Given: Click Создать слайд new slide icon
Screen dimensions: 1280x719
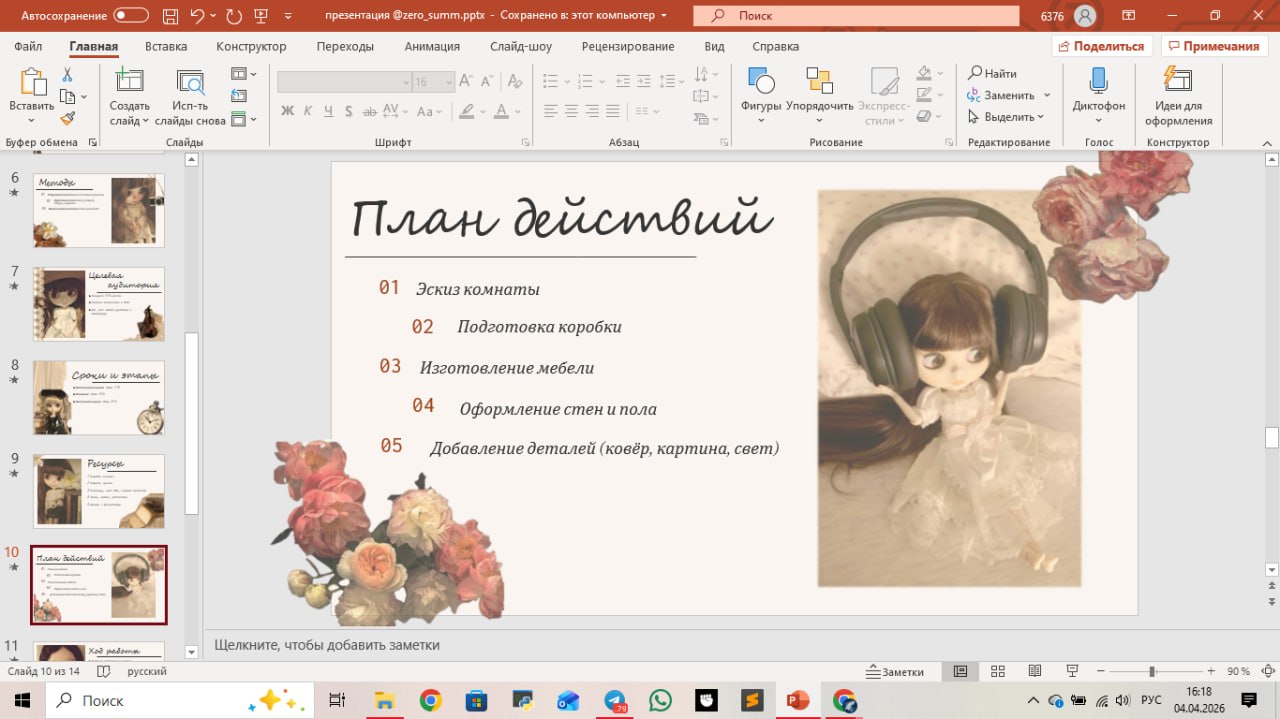Looking at the screenshot, I should point(129,82).
